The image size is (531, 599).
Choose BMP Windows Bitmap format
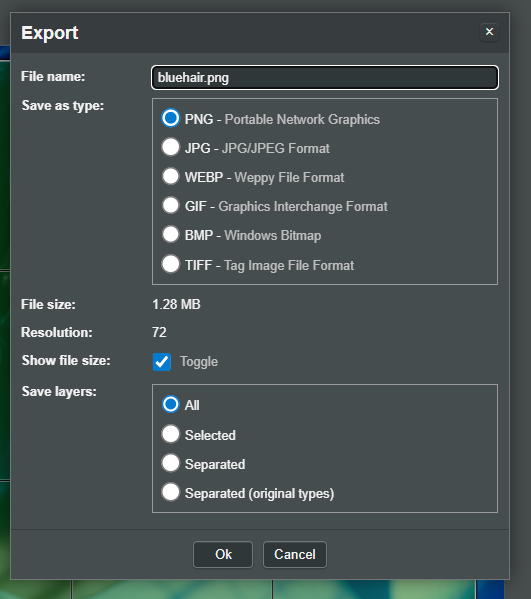pyautogui.click(x=170, y=234)
